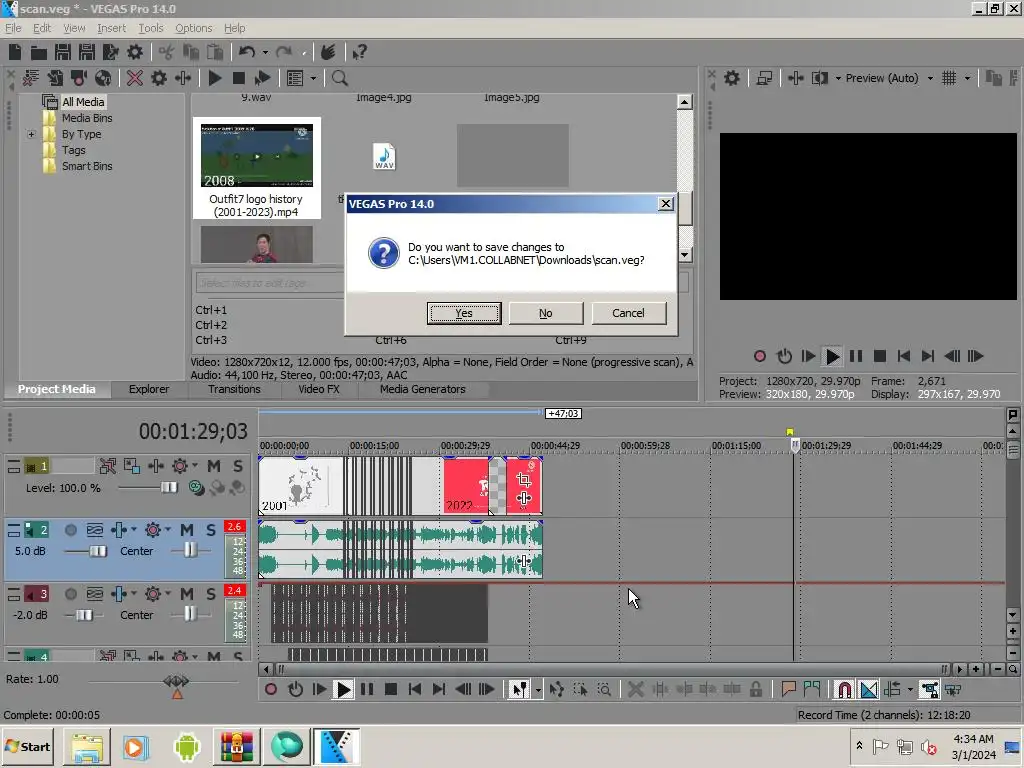The height and width of the screenshot is (768, 1024).
Task: Click the preview Overlays grid icon
Action: click(x=950, y=78)
